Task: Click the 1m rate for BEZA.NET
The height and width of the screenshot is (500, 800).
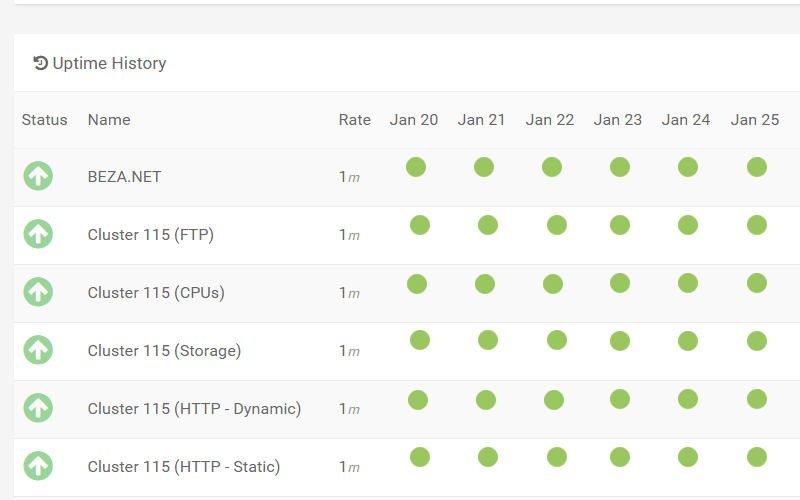Action: (x=349, y=177)
